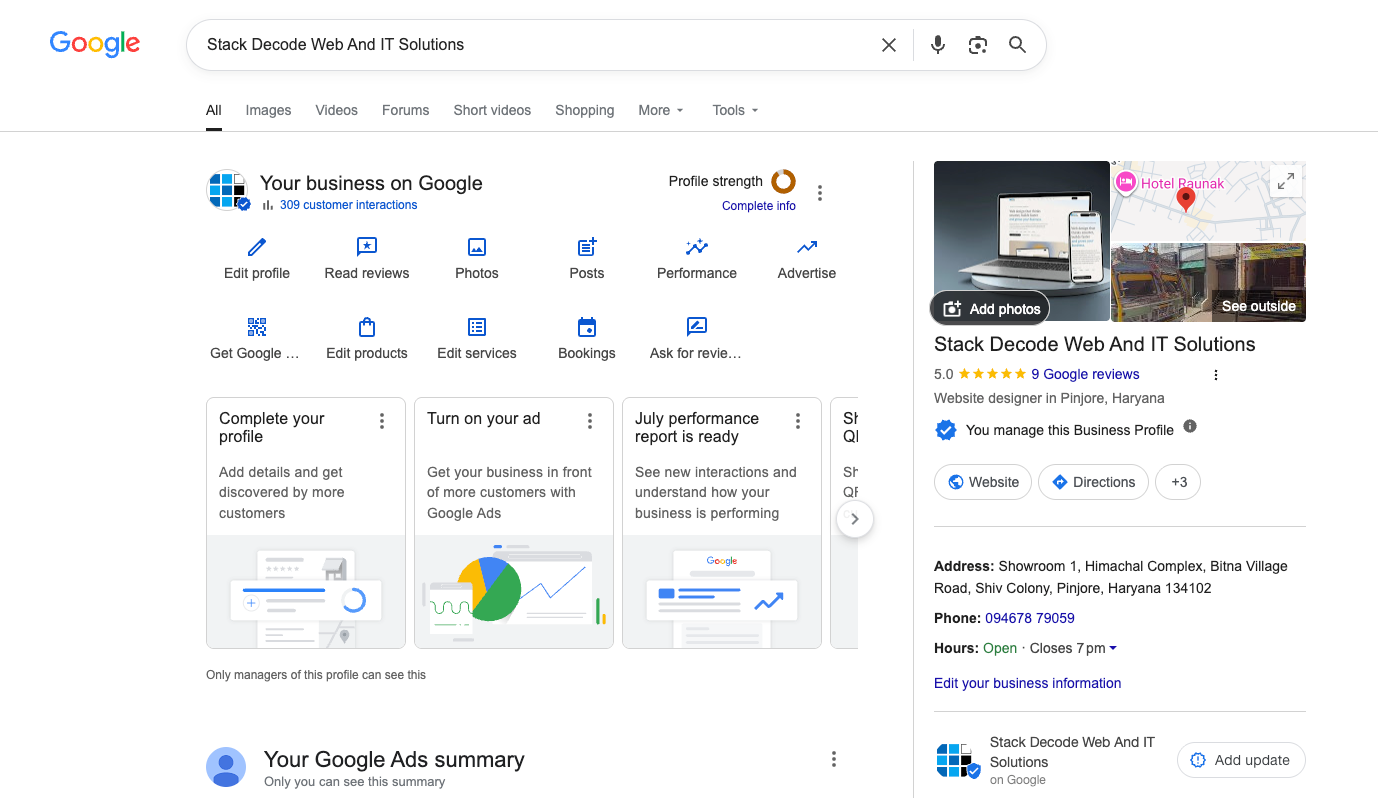
Task: Open July performance report is ready card
Action: click(x=722, y=523)
